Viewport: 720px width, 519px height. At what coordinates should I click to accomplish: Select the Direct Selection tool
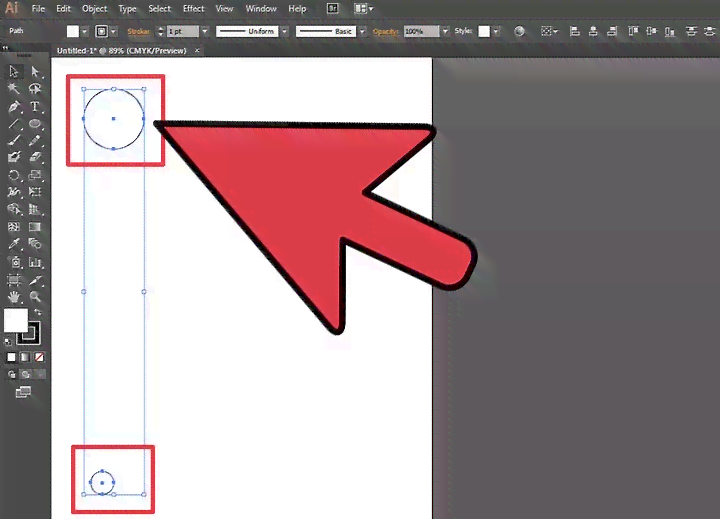point(35,71)
